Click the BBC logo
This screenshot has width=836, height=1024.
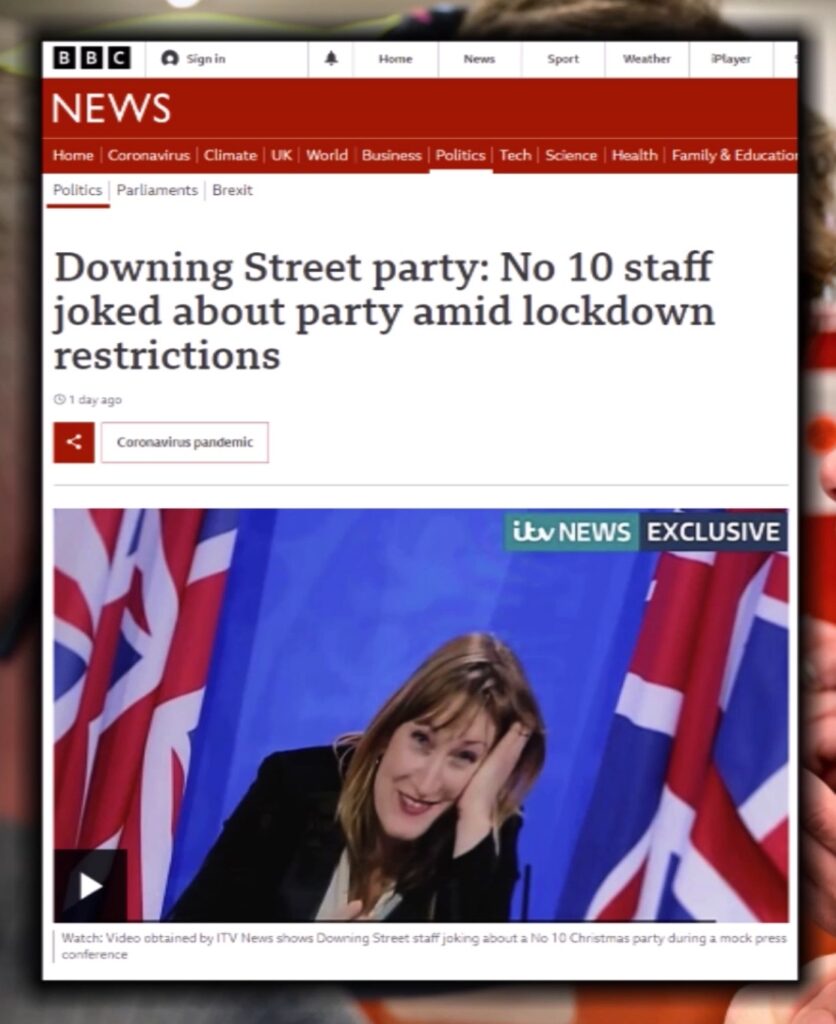pyautogui.click(x=91, y=58)
